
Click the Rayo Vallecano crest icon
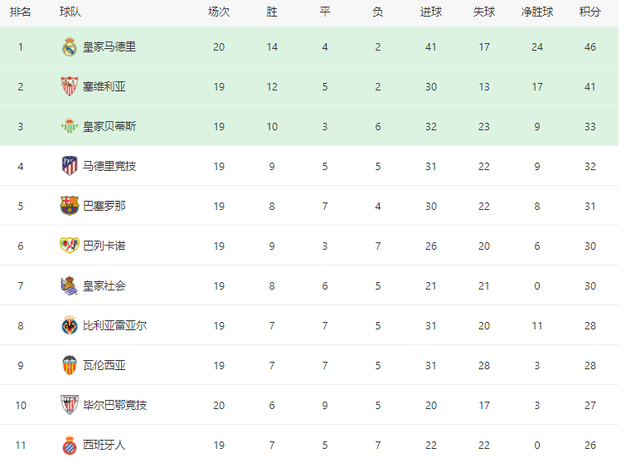coord(69,245)
